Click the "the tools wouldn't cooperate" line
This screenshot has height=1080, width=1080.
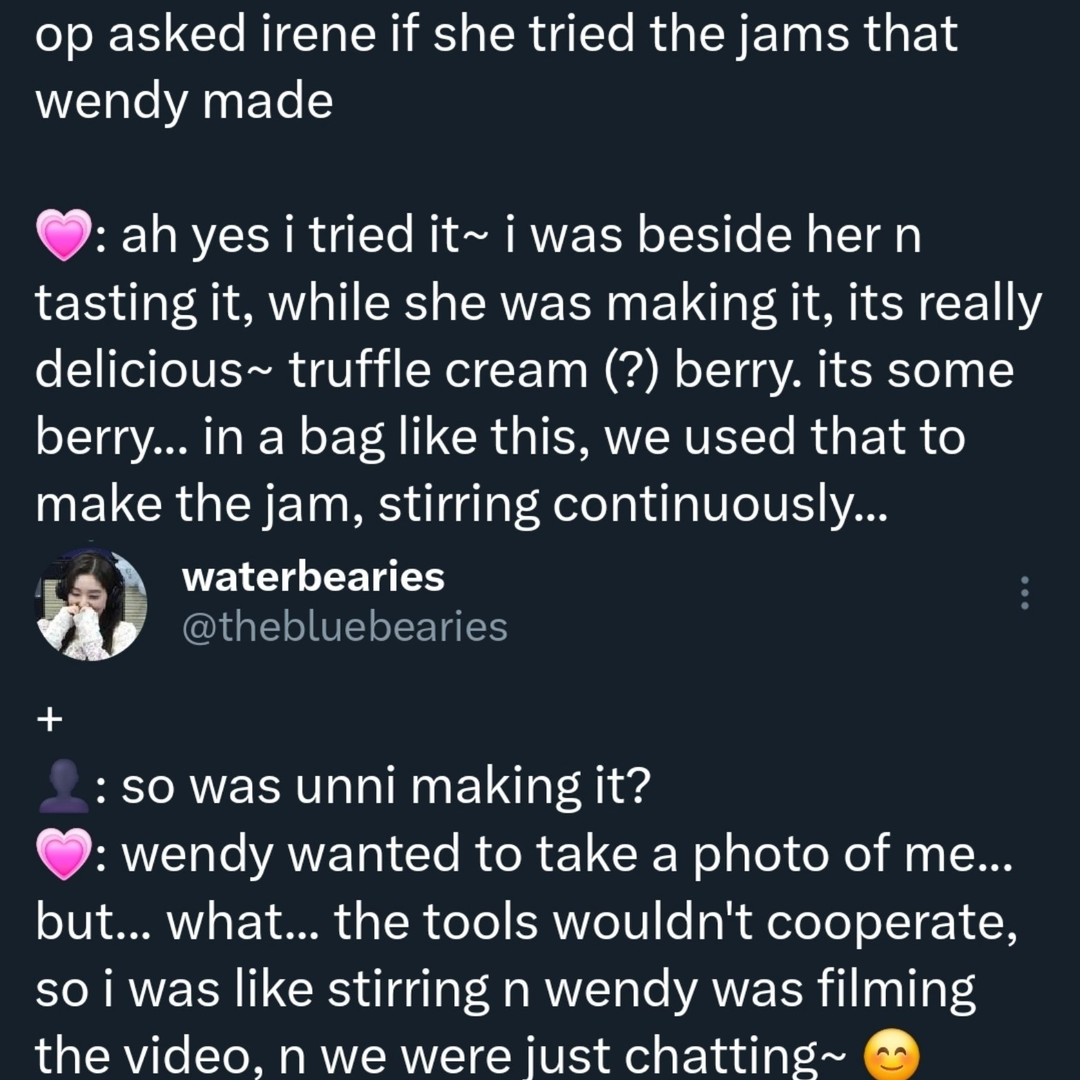click(x=526, y=922)
